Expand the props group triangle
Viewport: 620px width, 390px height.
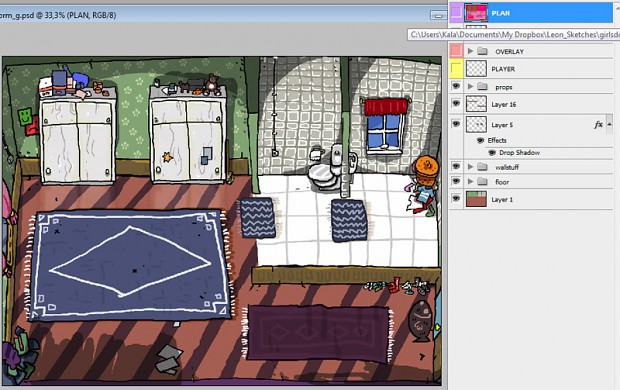point(470,86)
